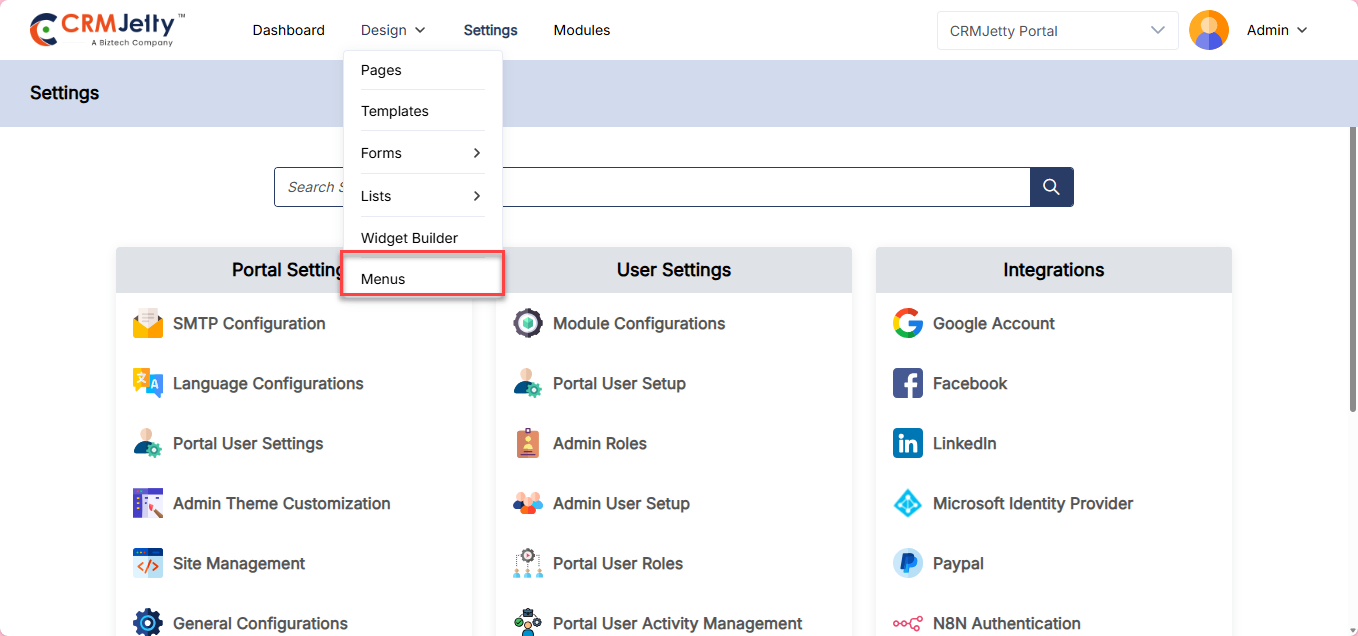Open the Dashboard tab

coord(288,30)
